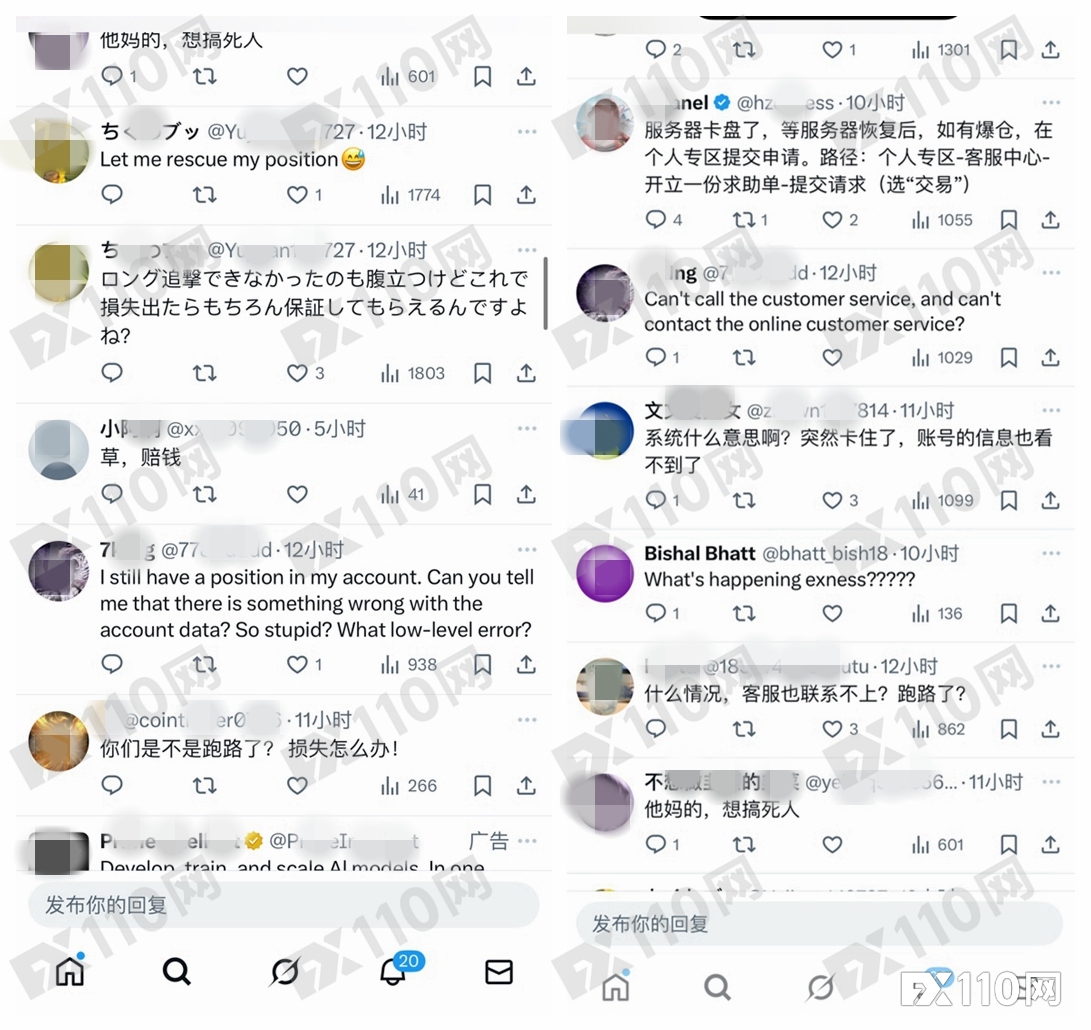Open Bishal Bhatt's purple avatar
1091x1030 pixels.
point(605,573)
